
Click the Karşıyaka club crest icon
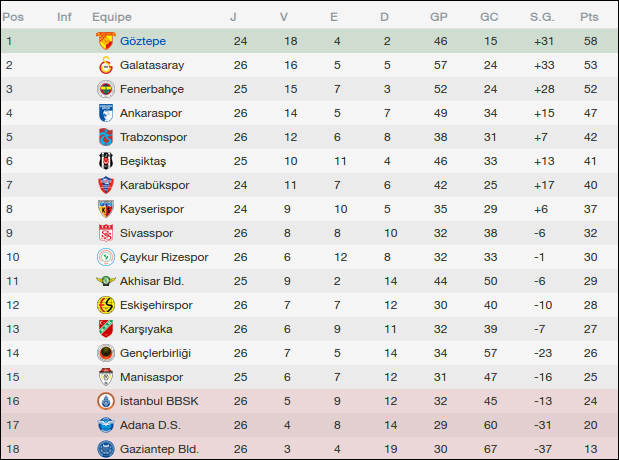point(105,329)
